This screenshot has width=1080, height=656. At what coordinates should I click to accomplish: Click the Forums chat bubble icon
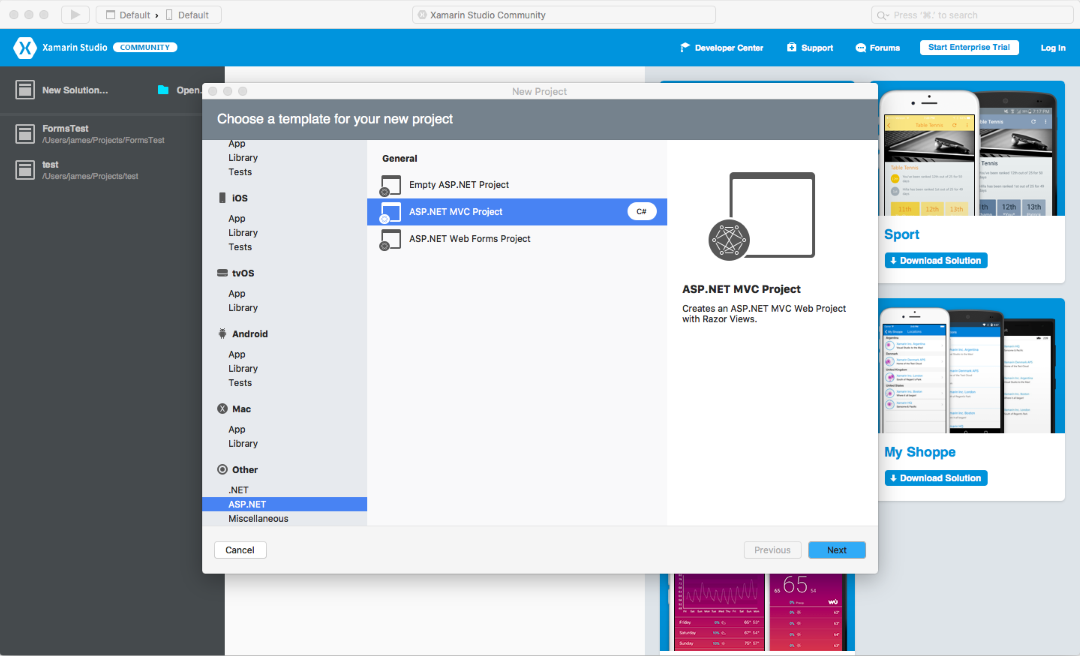[x=861, y=48]
